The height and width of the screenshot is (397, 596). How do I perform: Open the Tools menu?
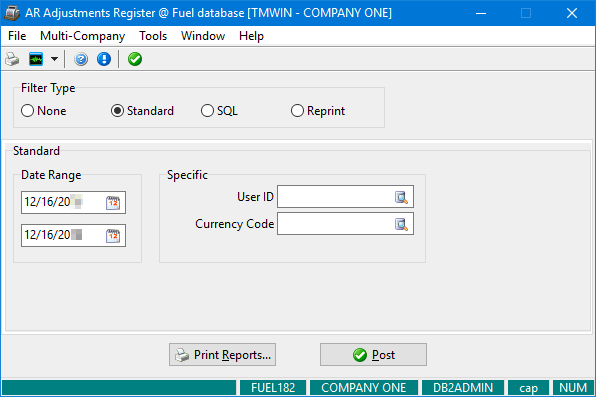pyautogui.click(x=153, y=36)
